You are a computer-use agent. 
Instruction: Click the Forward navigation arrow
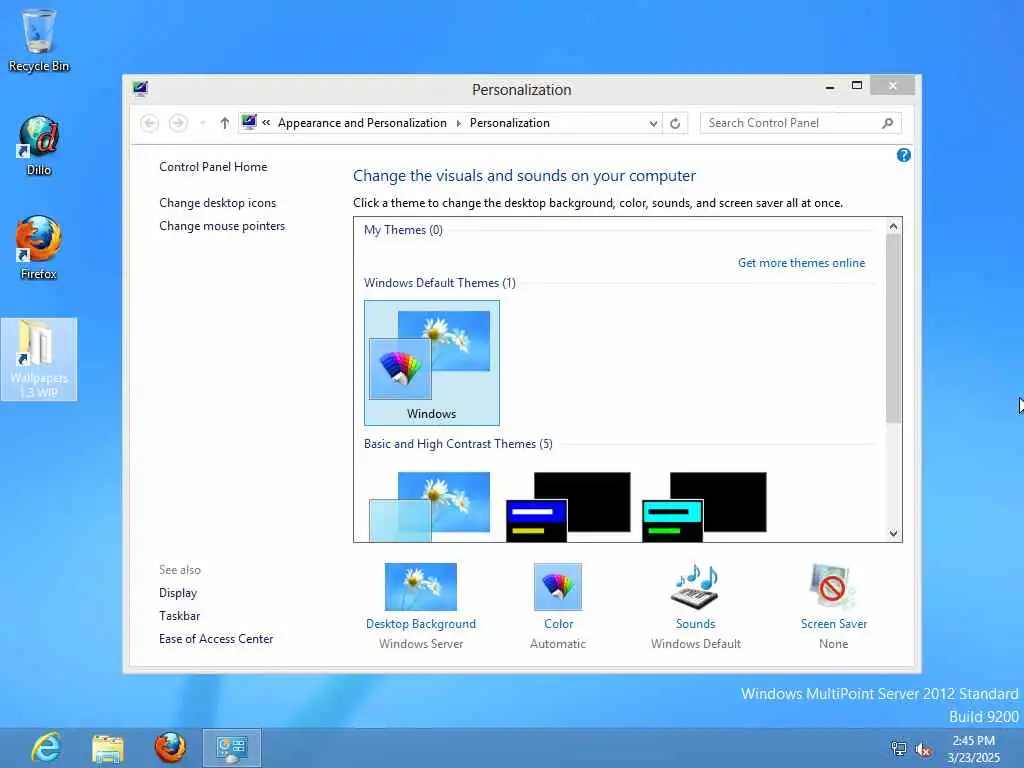[x=178, y=123]
